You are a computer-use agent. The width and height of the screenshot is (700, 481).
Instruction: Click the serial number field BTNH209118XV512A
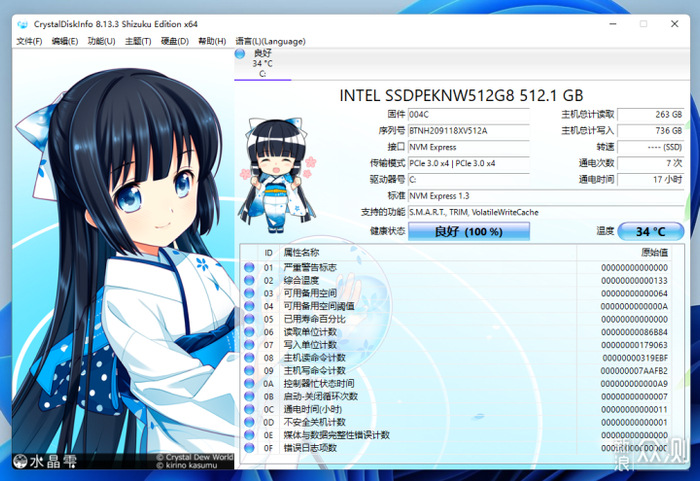(x=469, y=131)
